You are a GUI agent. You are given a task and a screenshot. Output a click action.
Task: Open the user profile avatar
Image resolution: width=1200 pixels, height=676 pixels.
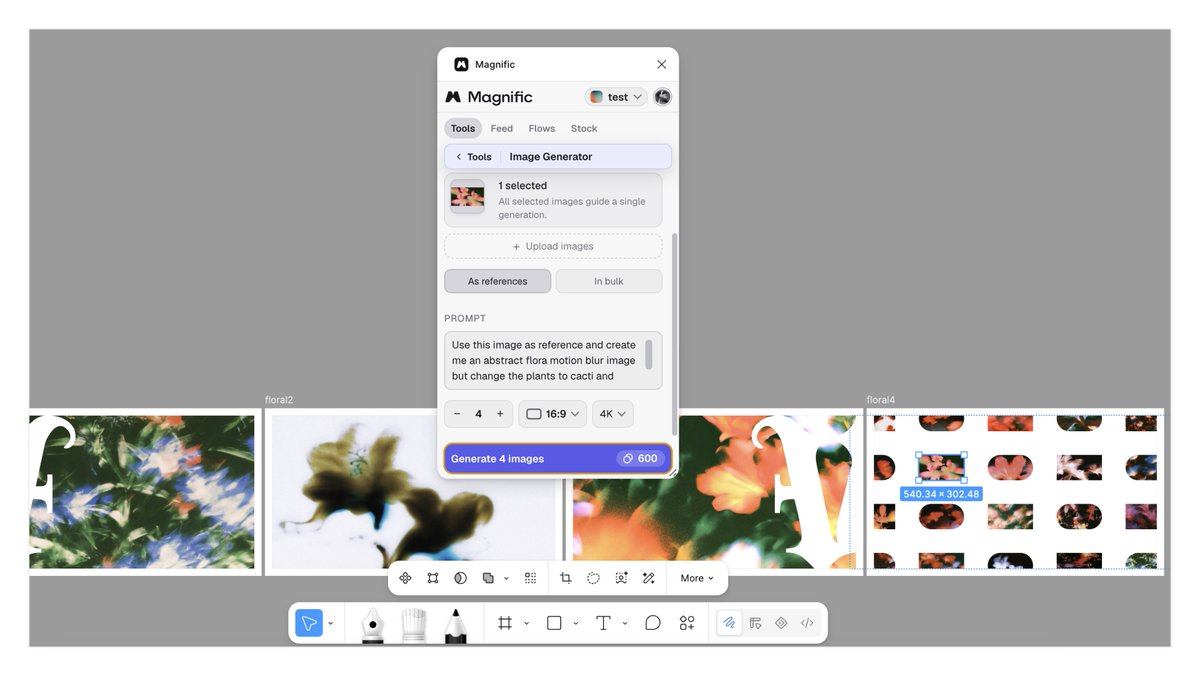[x=662, y=97]
